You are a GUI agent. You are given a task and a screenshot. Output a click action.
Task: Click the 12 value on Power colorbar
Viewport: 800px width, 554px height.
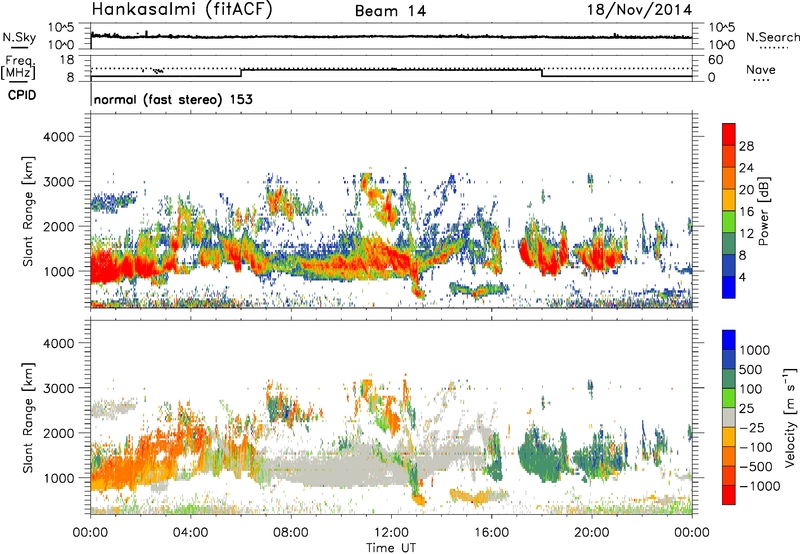tap(746, 234)
